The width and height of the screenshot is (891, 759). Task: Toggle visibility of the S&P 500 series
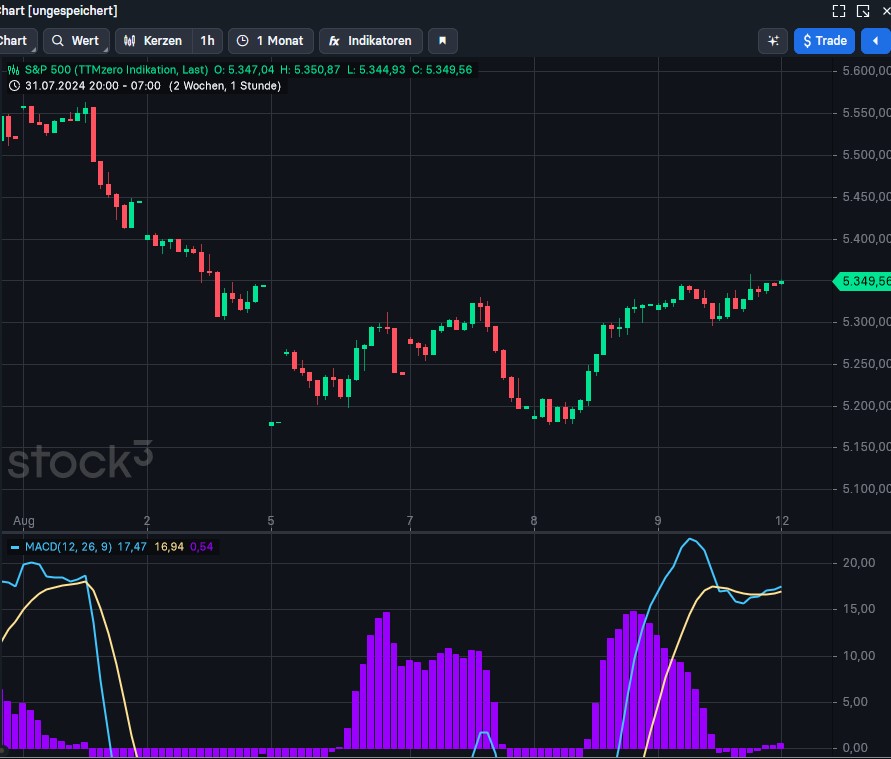[x=12, y=71]
